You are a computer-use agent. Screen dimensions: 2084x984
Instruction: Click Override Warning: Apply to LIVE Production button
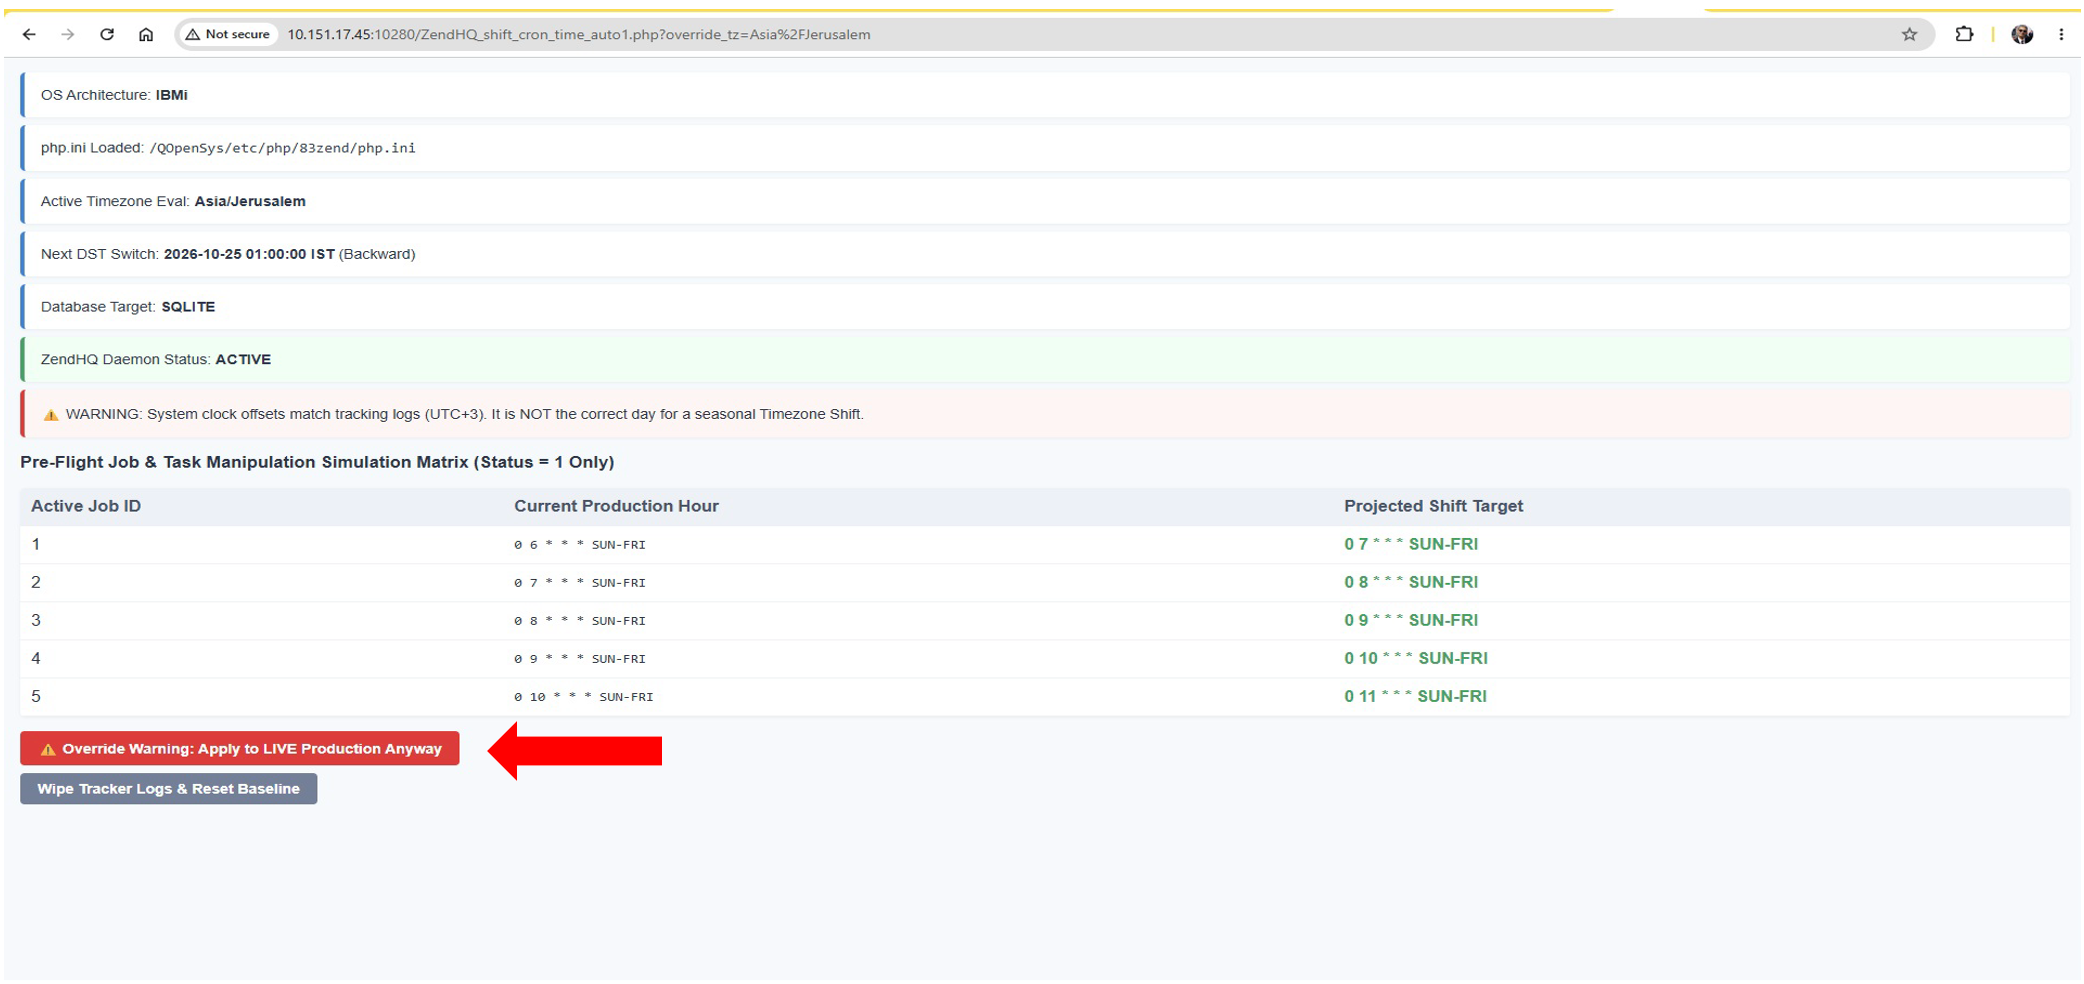pyautogui.click(x=240, y=748)
